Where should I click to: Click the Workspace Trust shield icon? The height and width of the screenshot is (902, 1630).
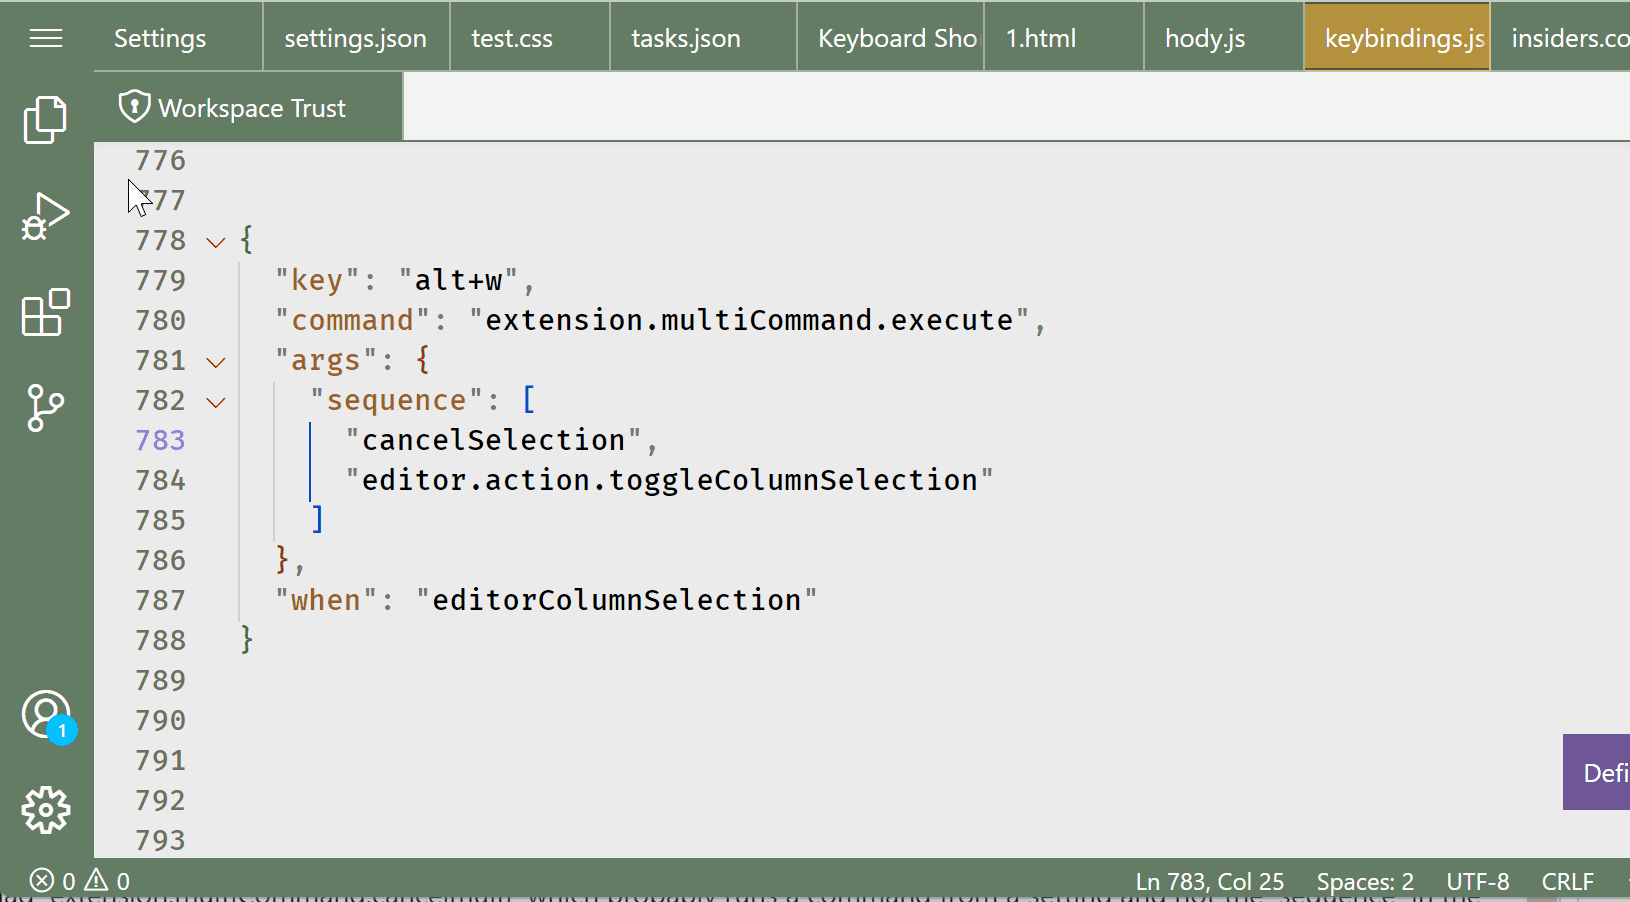(x=135, y=106)
